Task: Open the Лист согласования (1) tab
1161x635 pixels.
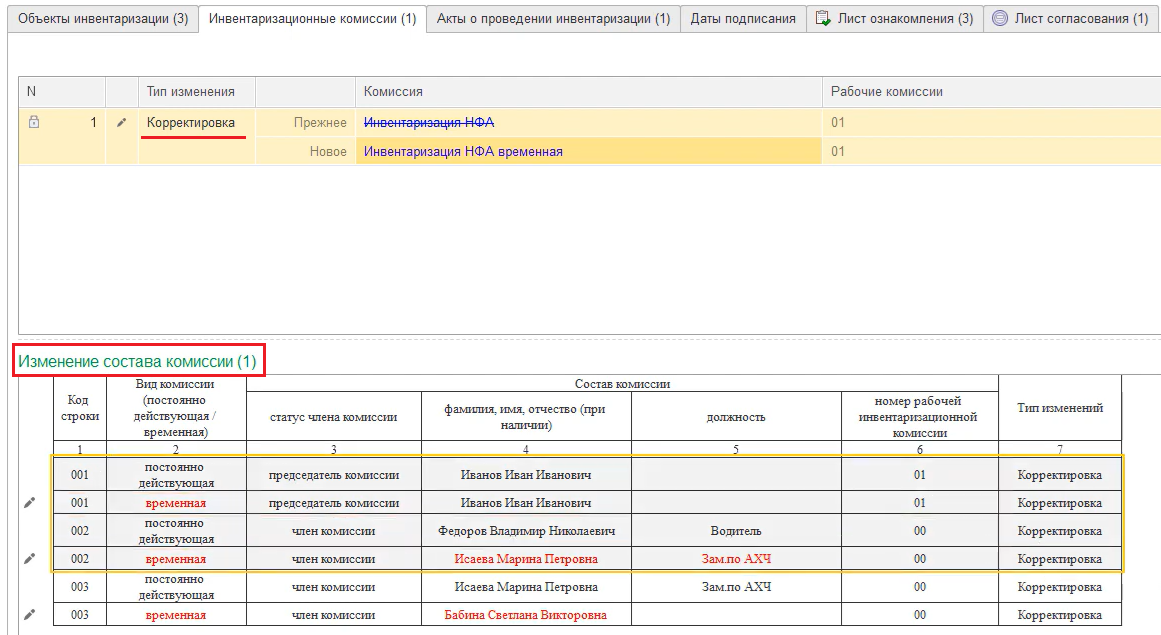Action: click(1073, 19)
